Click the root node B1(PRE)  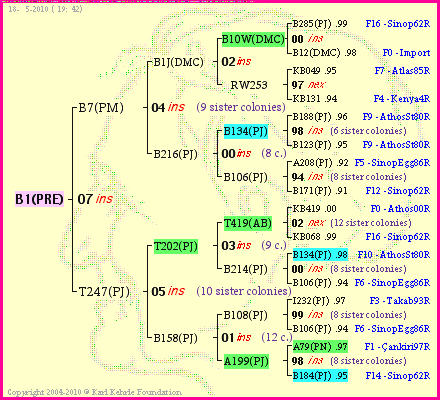point(39,199)
